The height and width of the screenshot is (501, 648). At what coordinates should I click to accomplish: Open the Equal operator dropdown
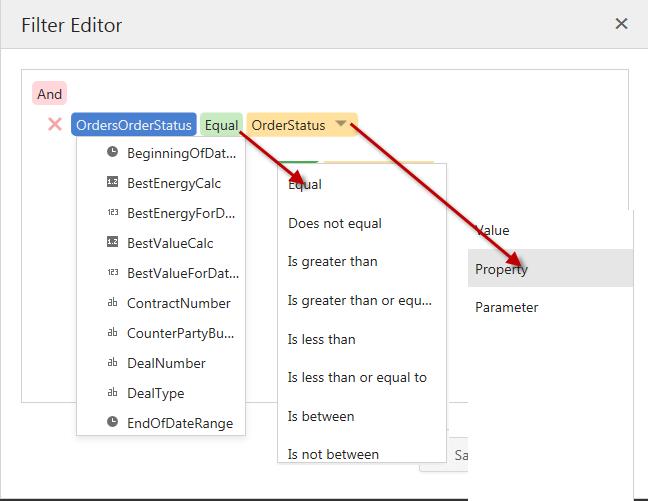tap(221, 125)
